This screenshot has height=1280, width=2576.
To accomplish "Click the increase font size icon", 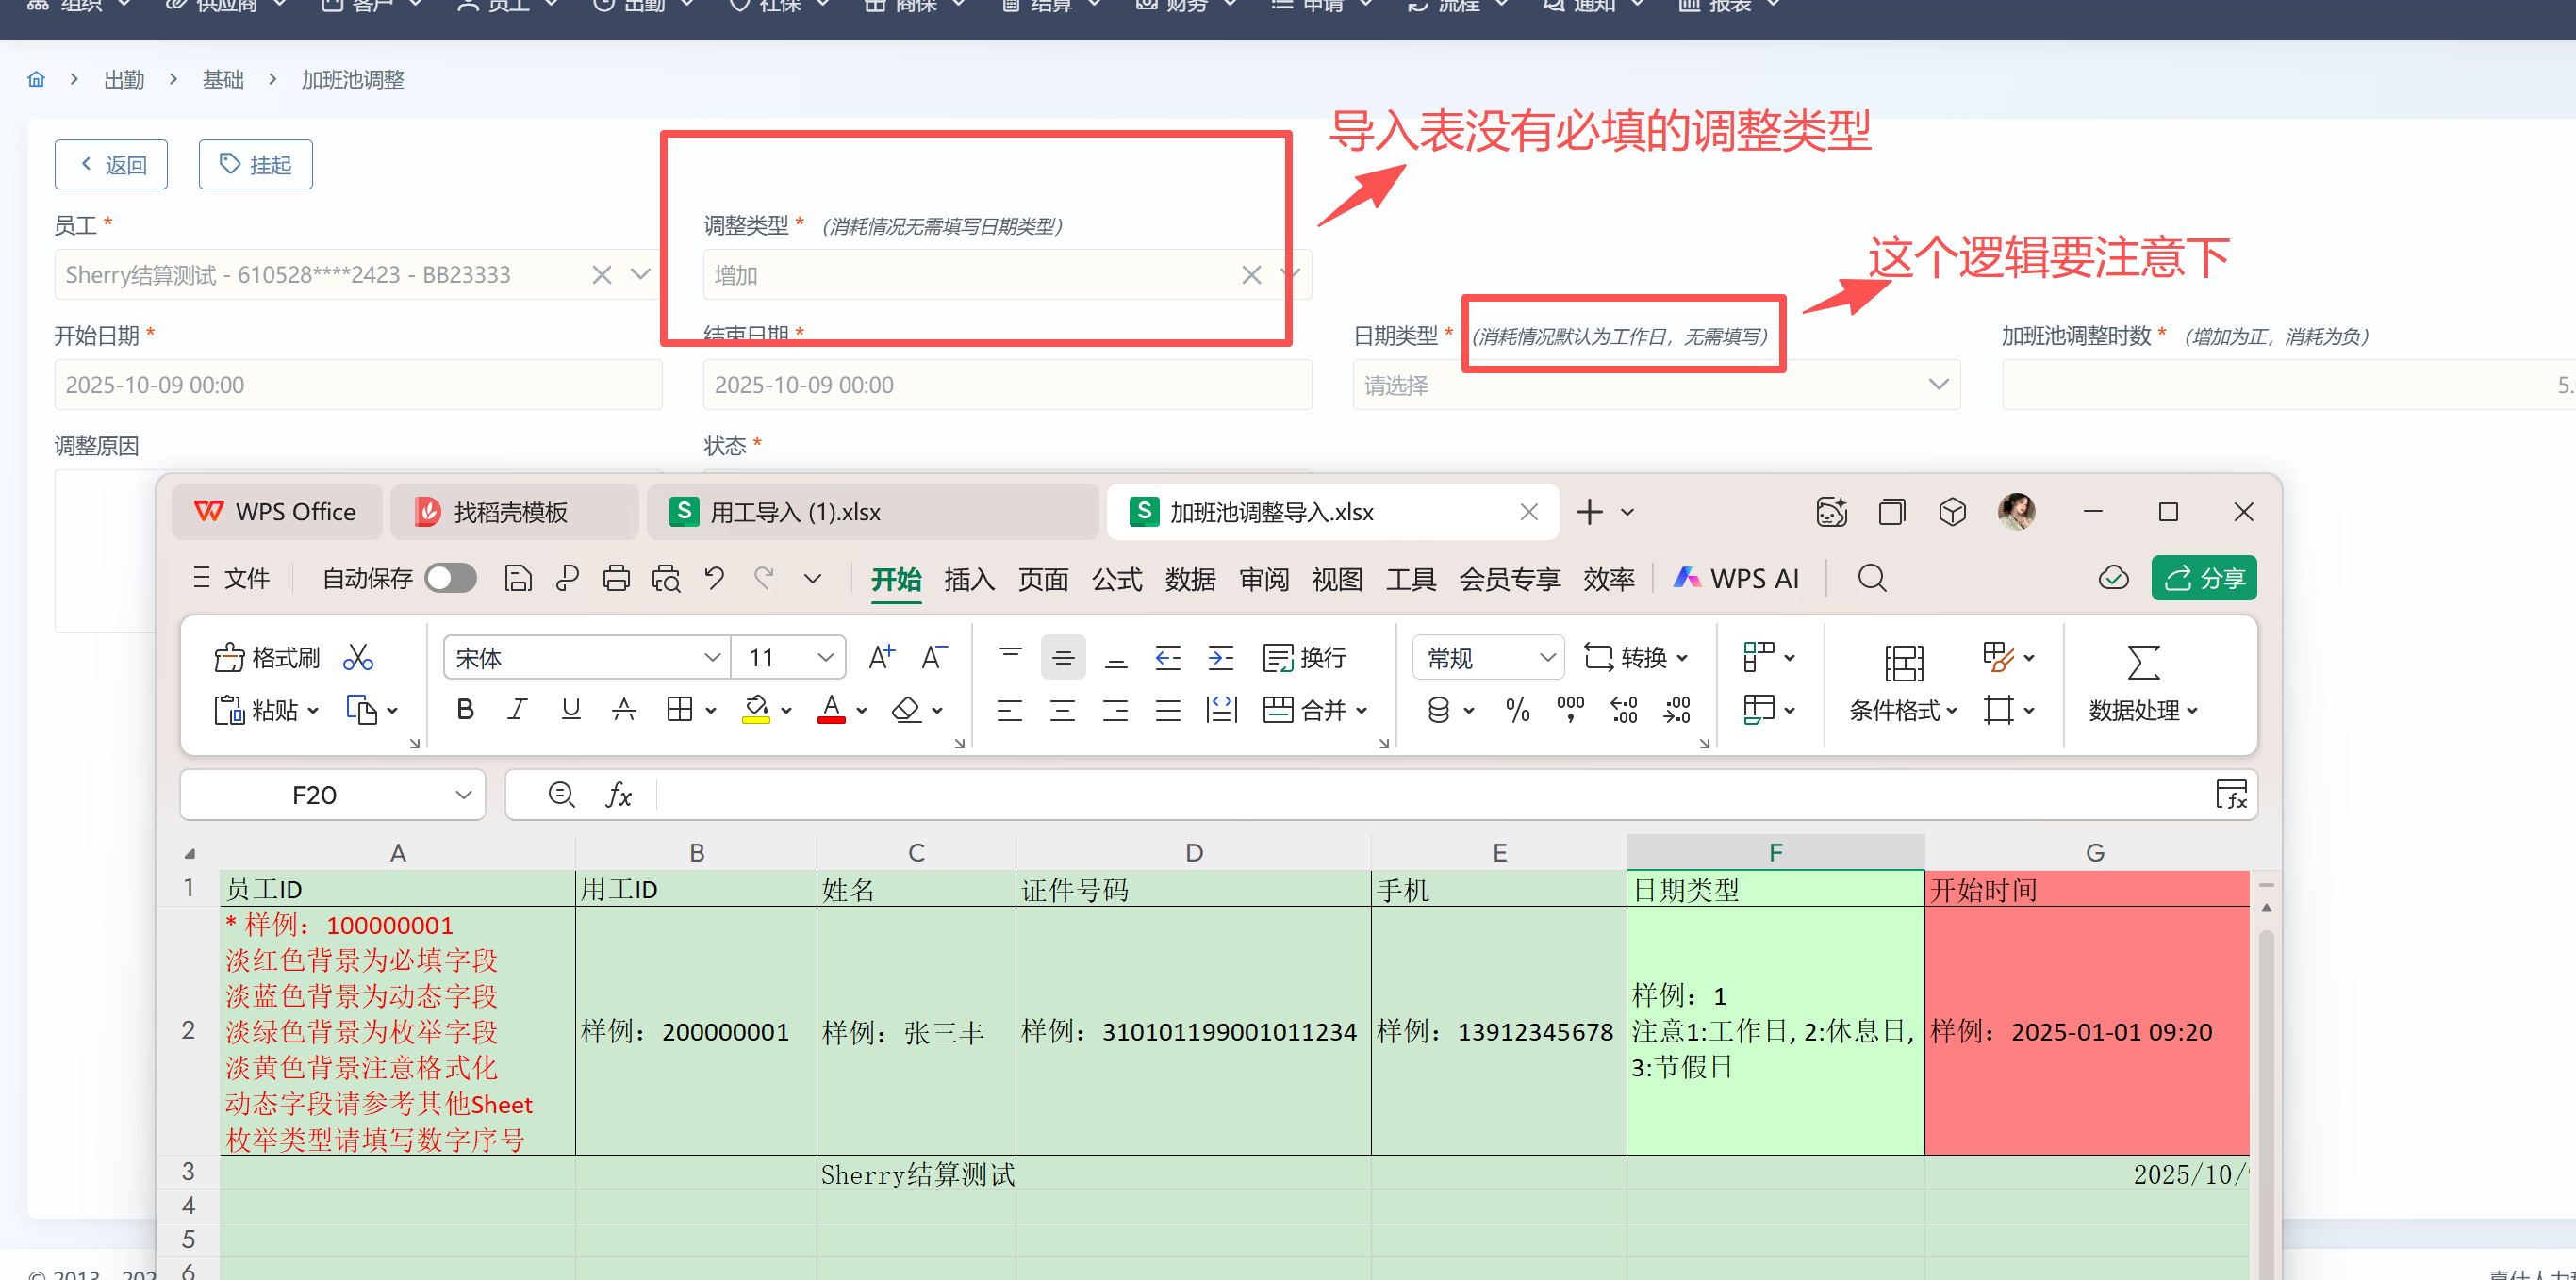I will click(881, 657).
